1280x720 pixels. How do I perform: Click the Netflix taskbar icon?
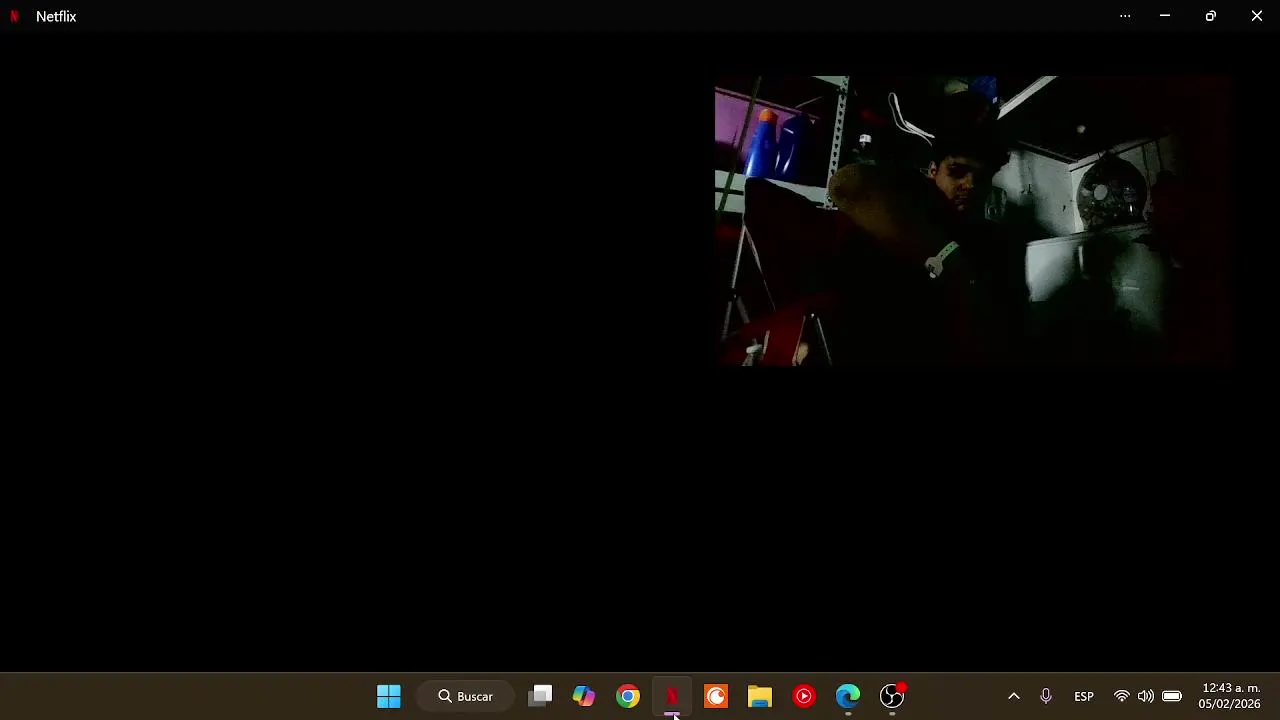click(x=672, y=696)
